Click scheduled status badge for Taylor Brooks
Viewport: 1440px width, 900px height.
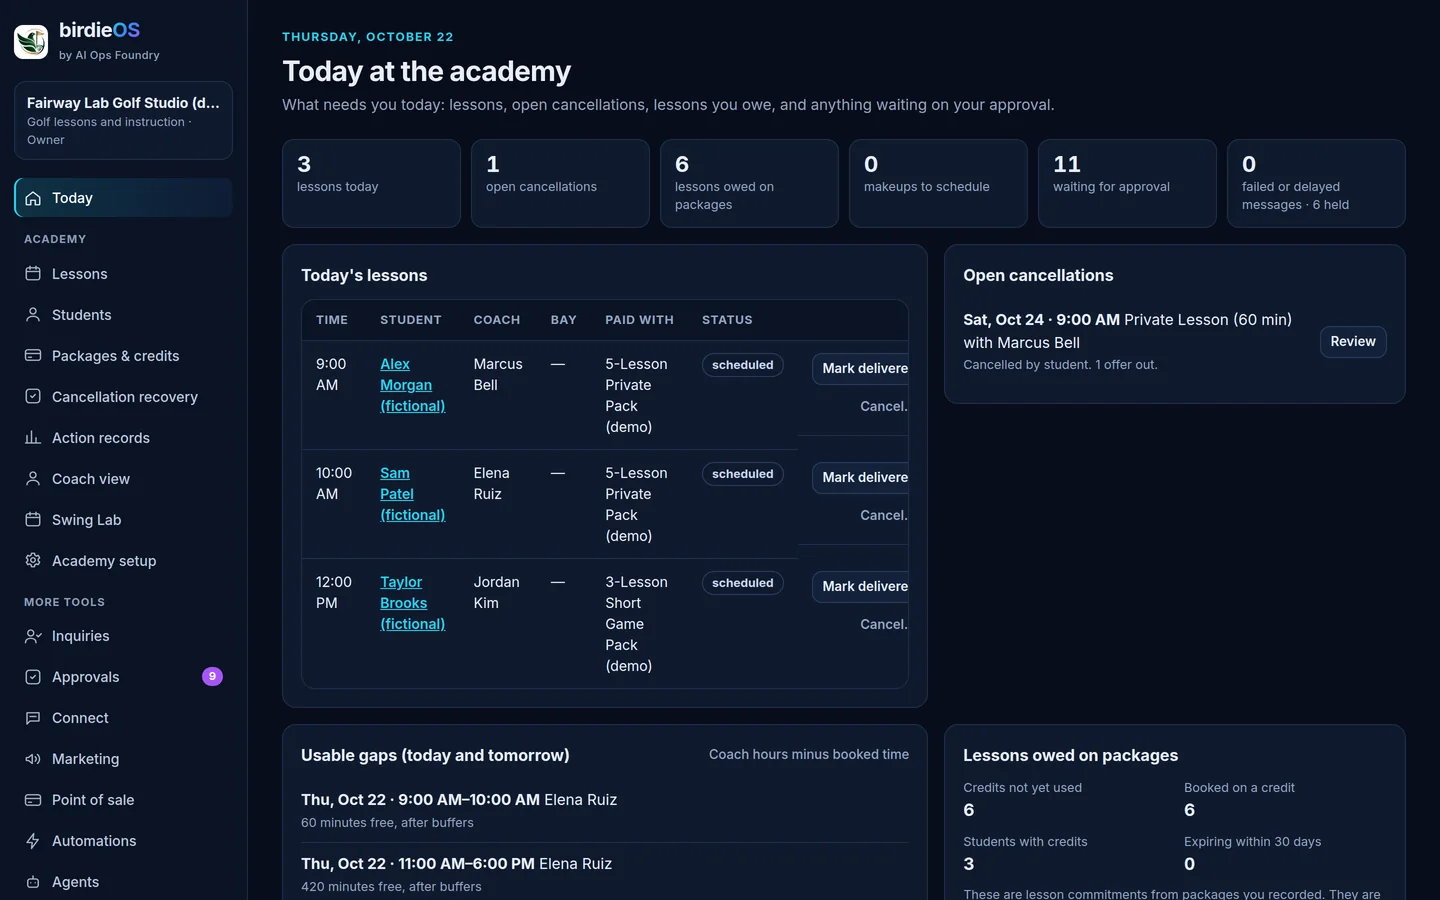click(742, 583)
